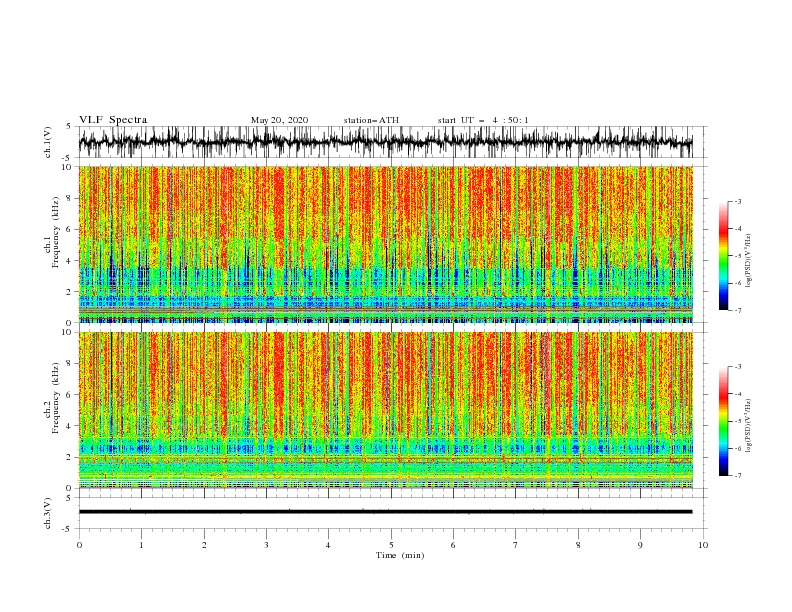The image size is (792, 612).
Task: Select the "ch.2 Frequency (kHz)" axis label
Action: point(52,398)
